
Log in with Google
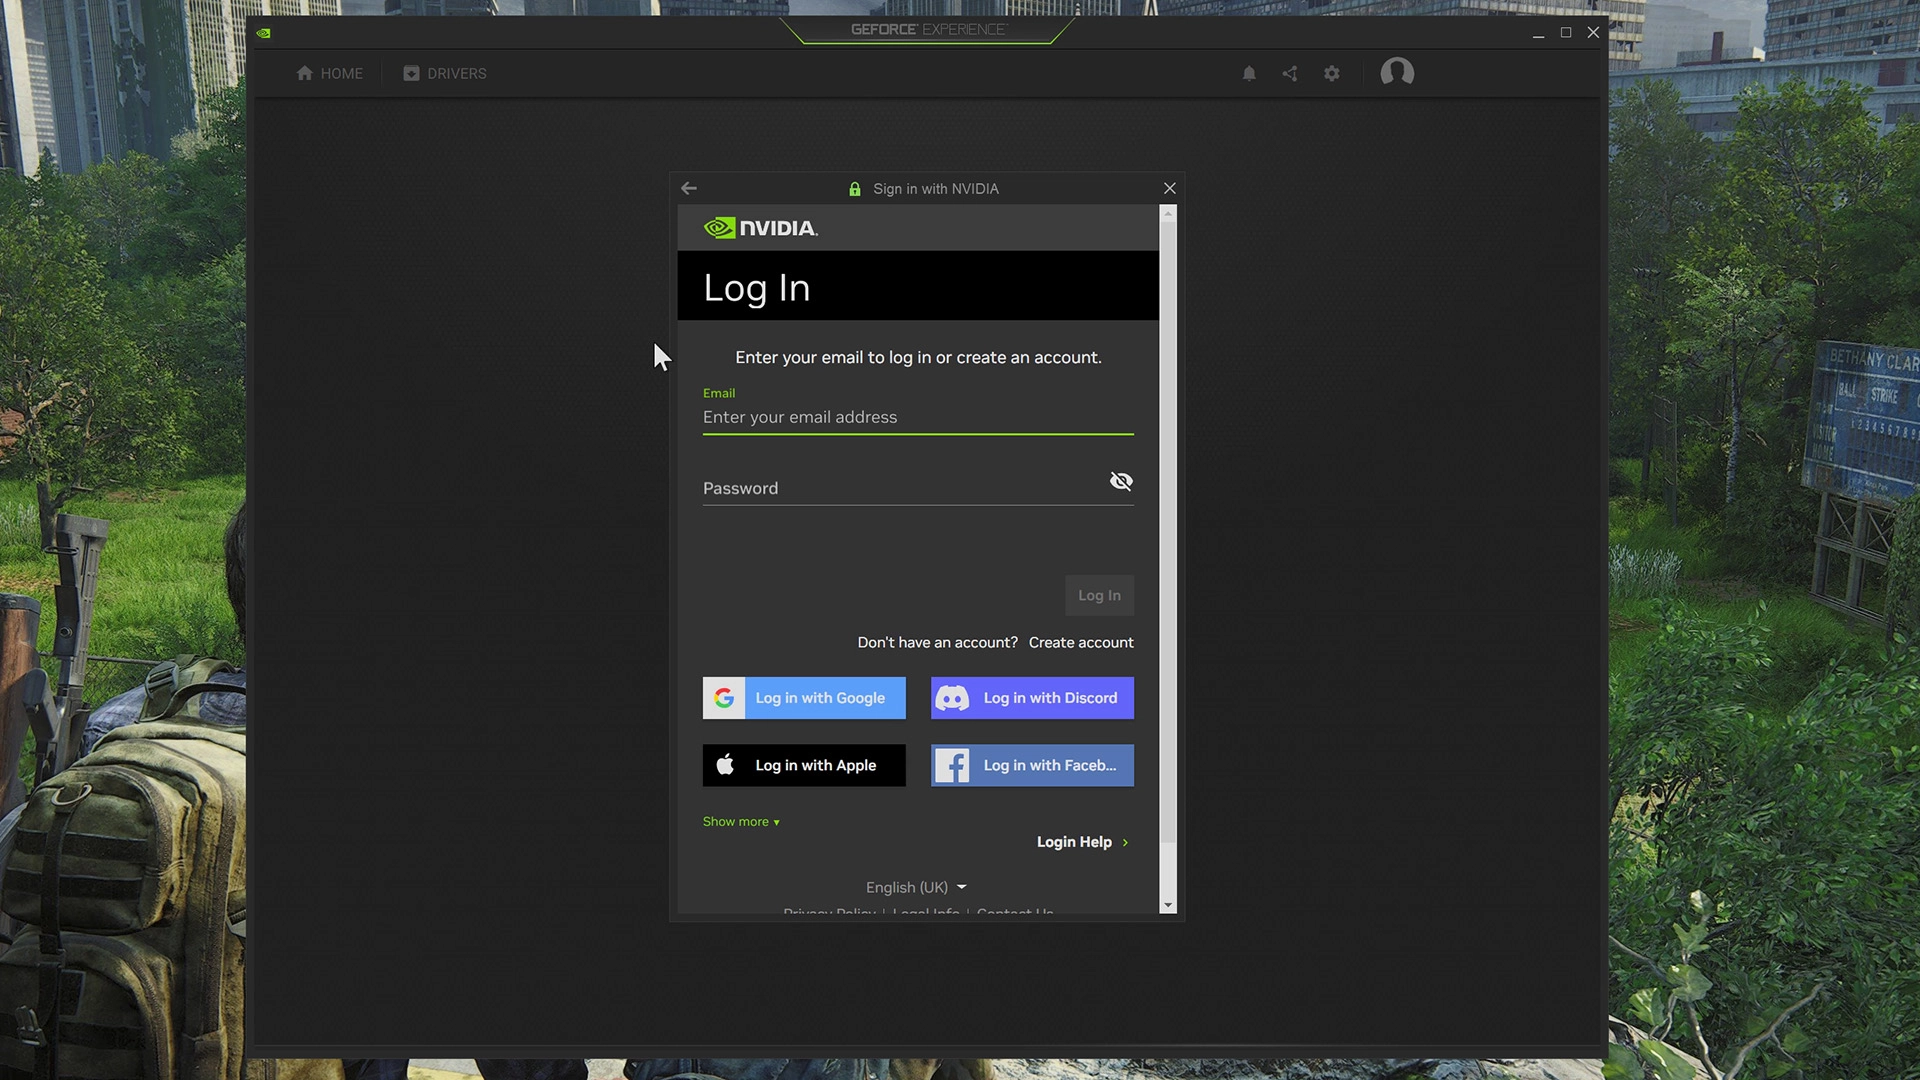click(x=804, y=698)
